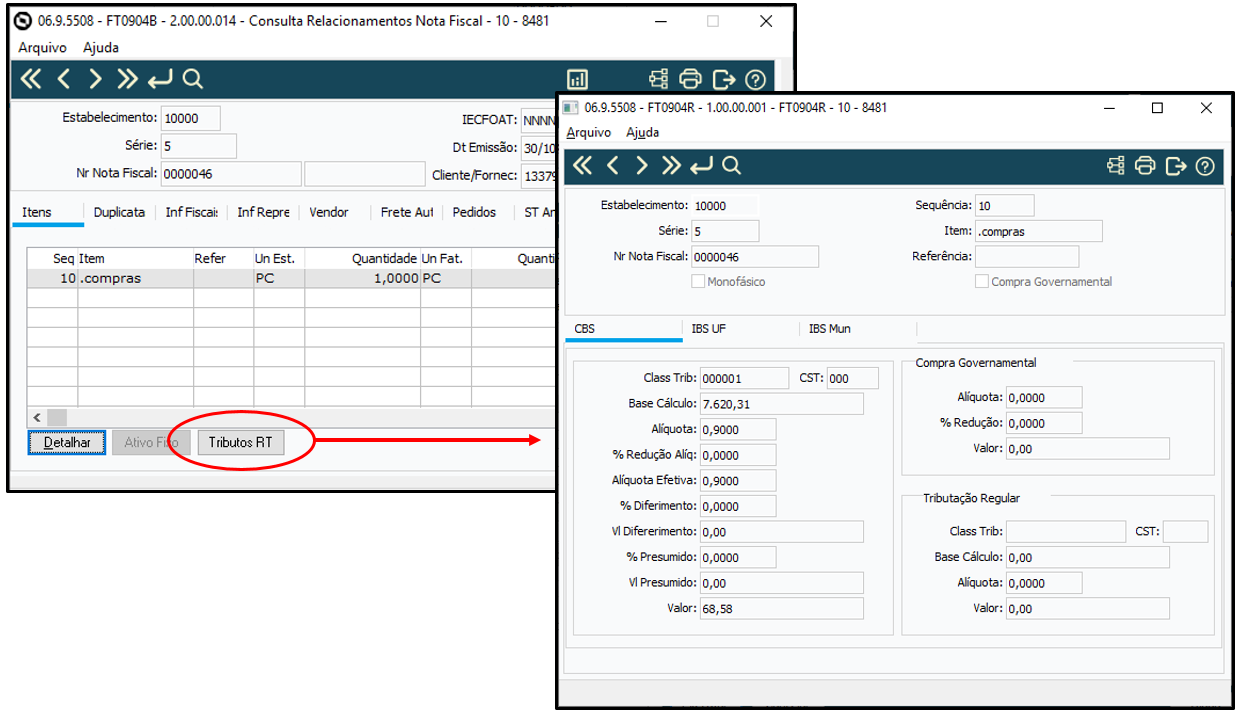Click the Base Cálculo field showing 7.620,31

click(781, 404)
